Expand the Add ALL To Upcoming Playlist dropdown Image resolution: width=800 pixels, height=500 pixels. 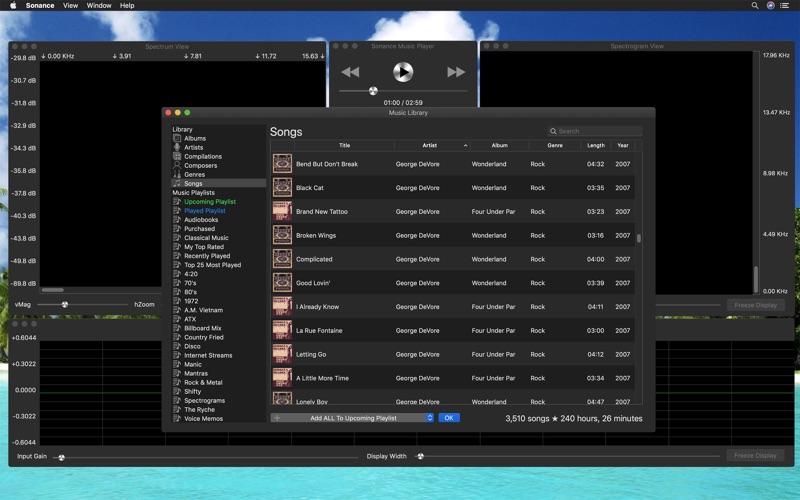click(430, 418)
